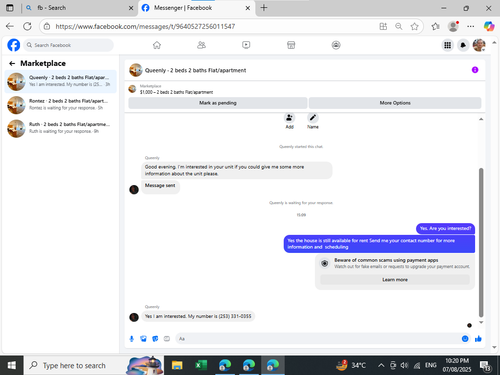Screen dimensions: 500x375
Task: Choose a sticker icon in composer
Action: 155,339
